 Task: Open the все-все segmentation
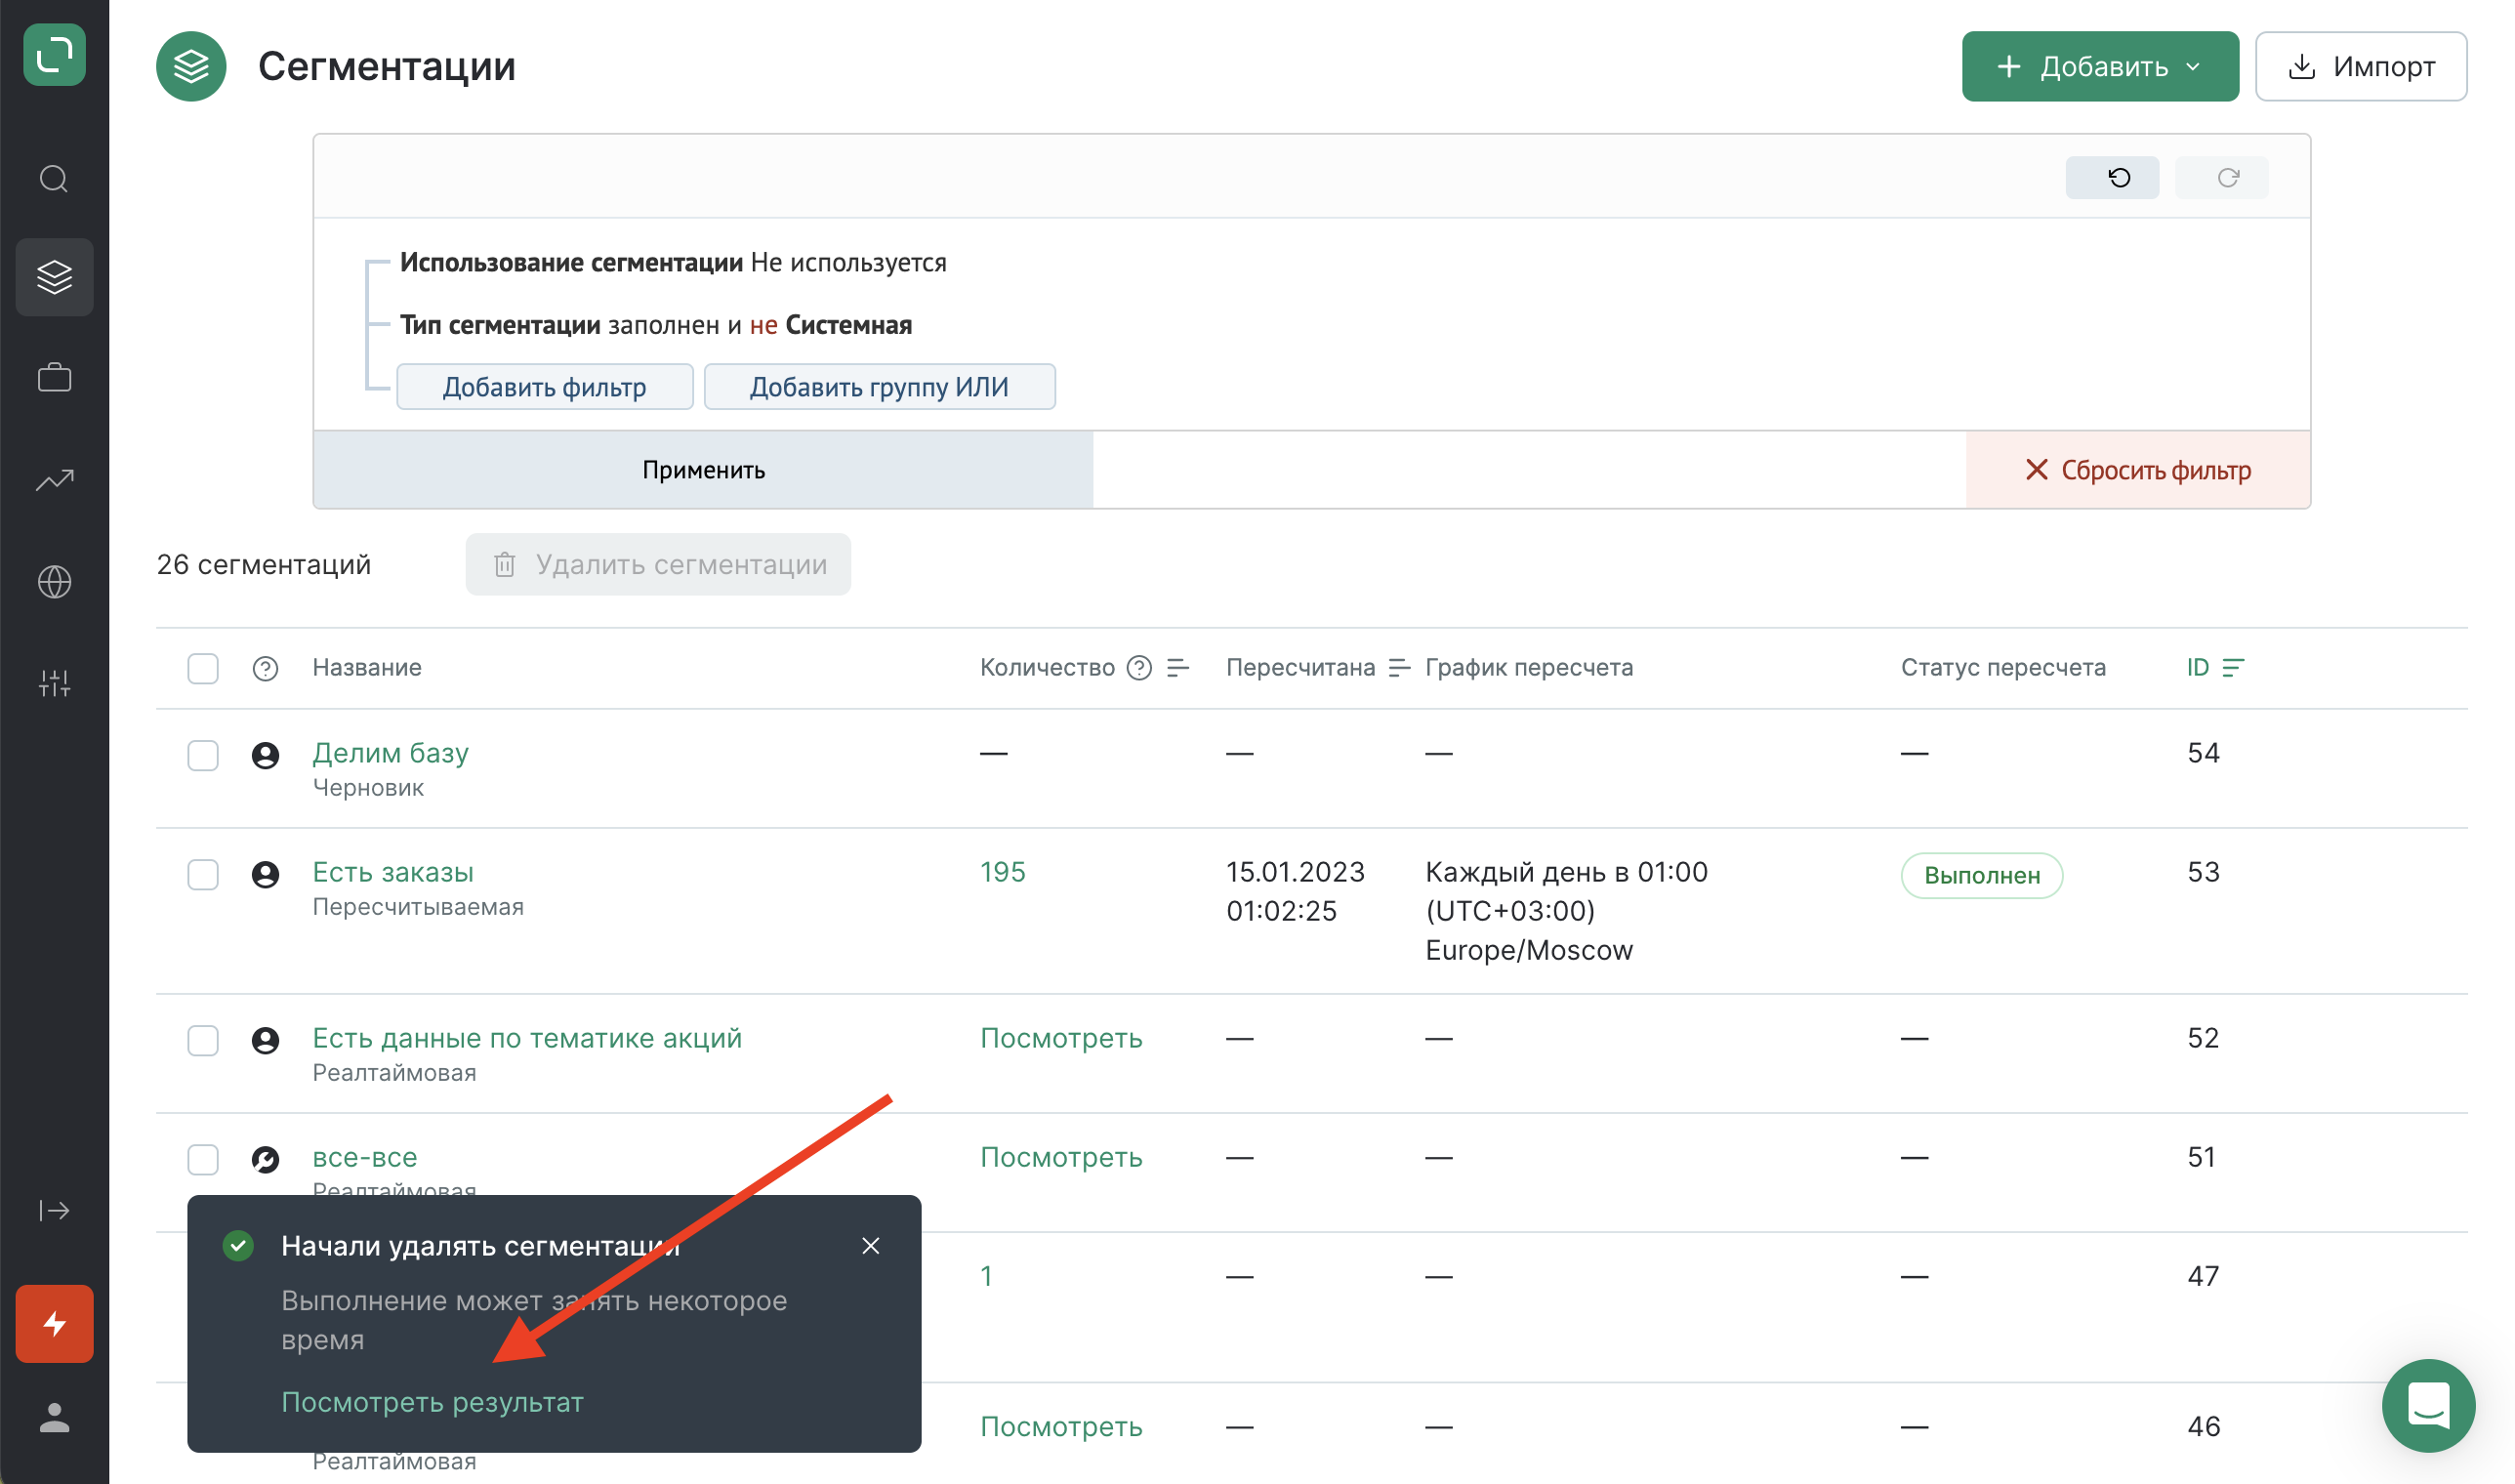(x=365, y=1157)
